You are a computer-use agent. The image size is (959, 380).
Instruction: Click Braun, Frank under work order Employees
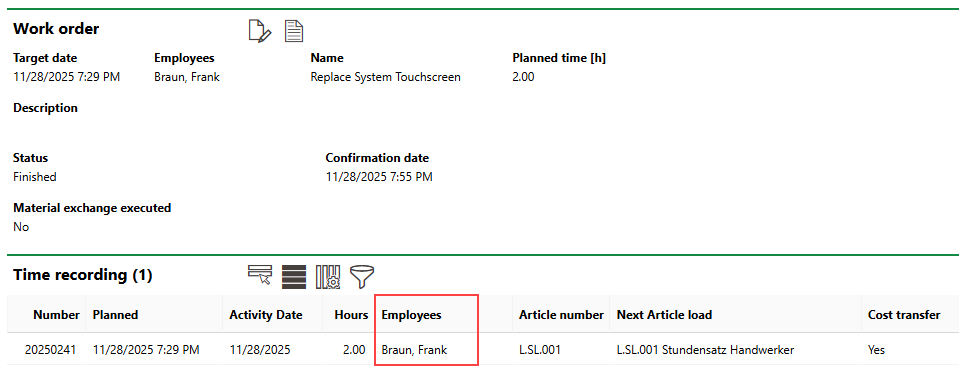tap(187, 77)
